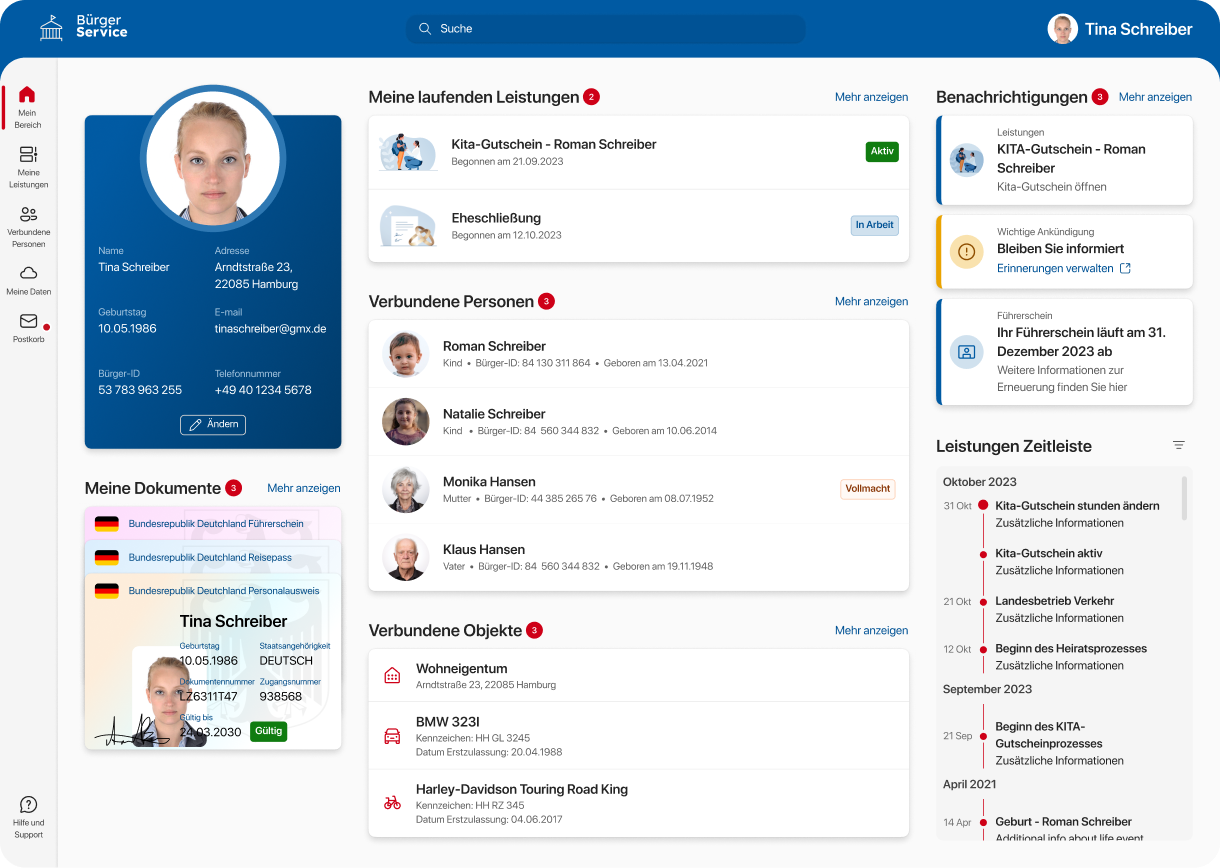The height and width of the screenshot is (868, 1220).
Task: Click the Harley-Davidson motorcycle icon
Action: point(392,803)
